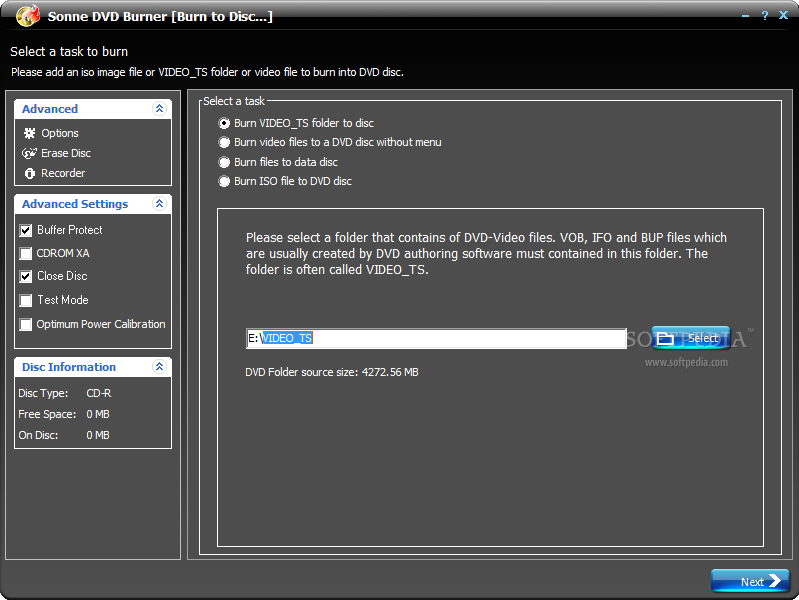
Task: Click the On Disc label
Action: 38,435
